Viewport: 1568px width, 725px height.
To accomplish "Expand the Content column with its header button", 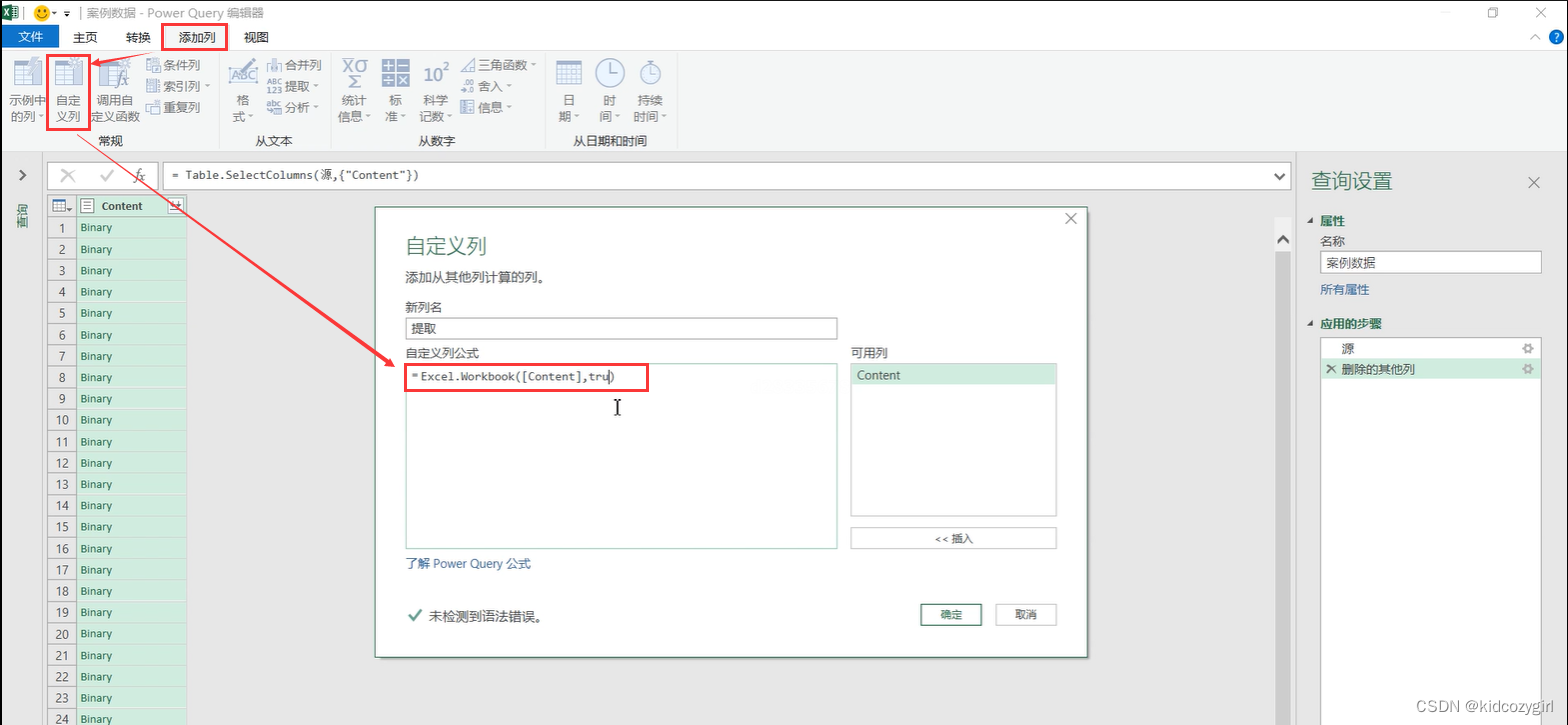I will click(x=176, y=206).
